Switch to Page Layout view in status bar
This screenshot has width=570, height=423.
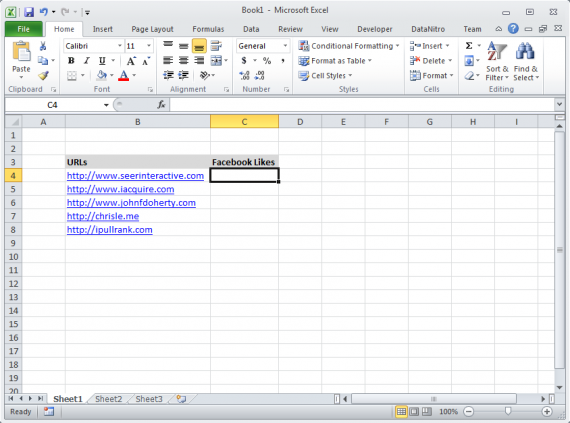414,411
